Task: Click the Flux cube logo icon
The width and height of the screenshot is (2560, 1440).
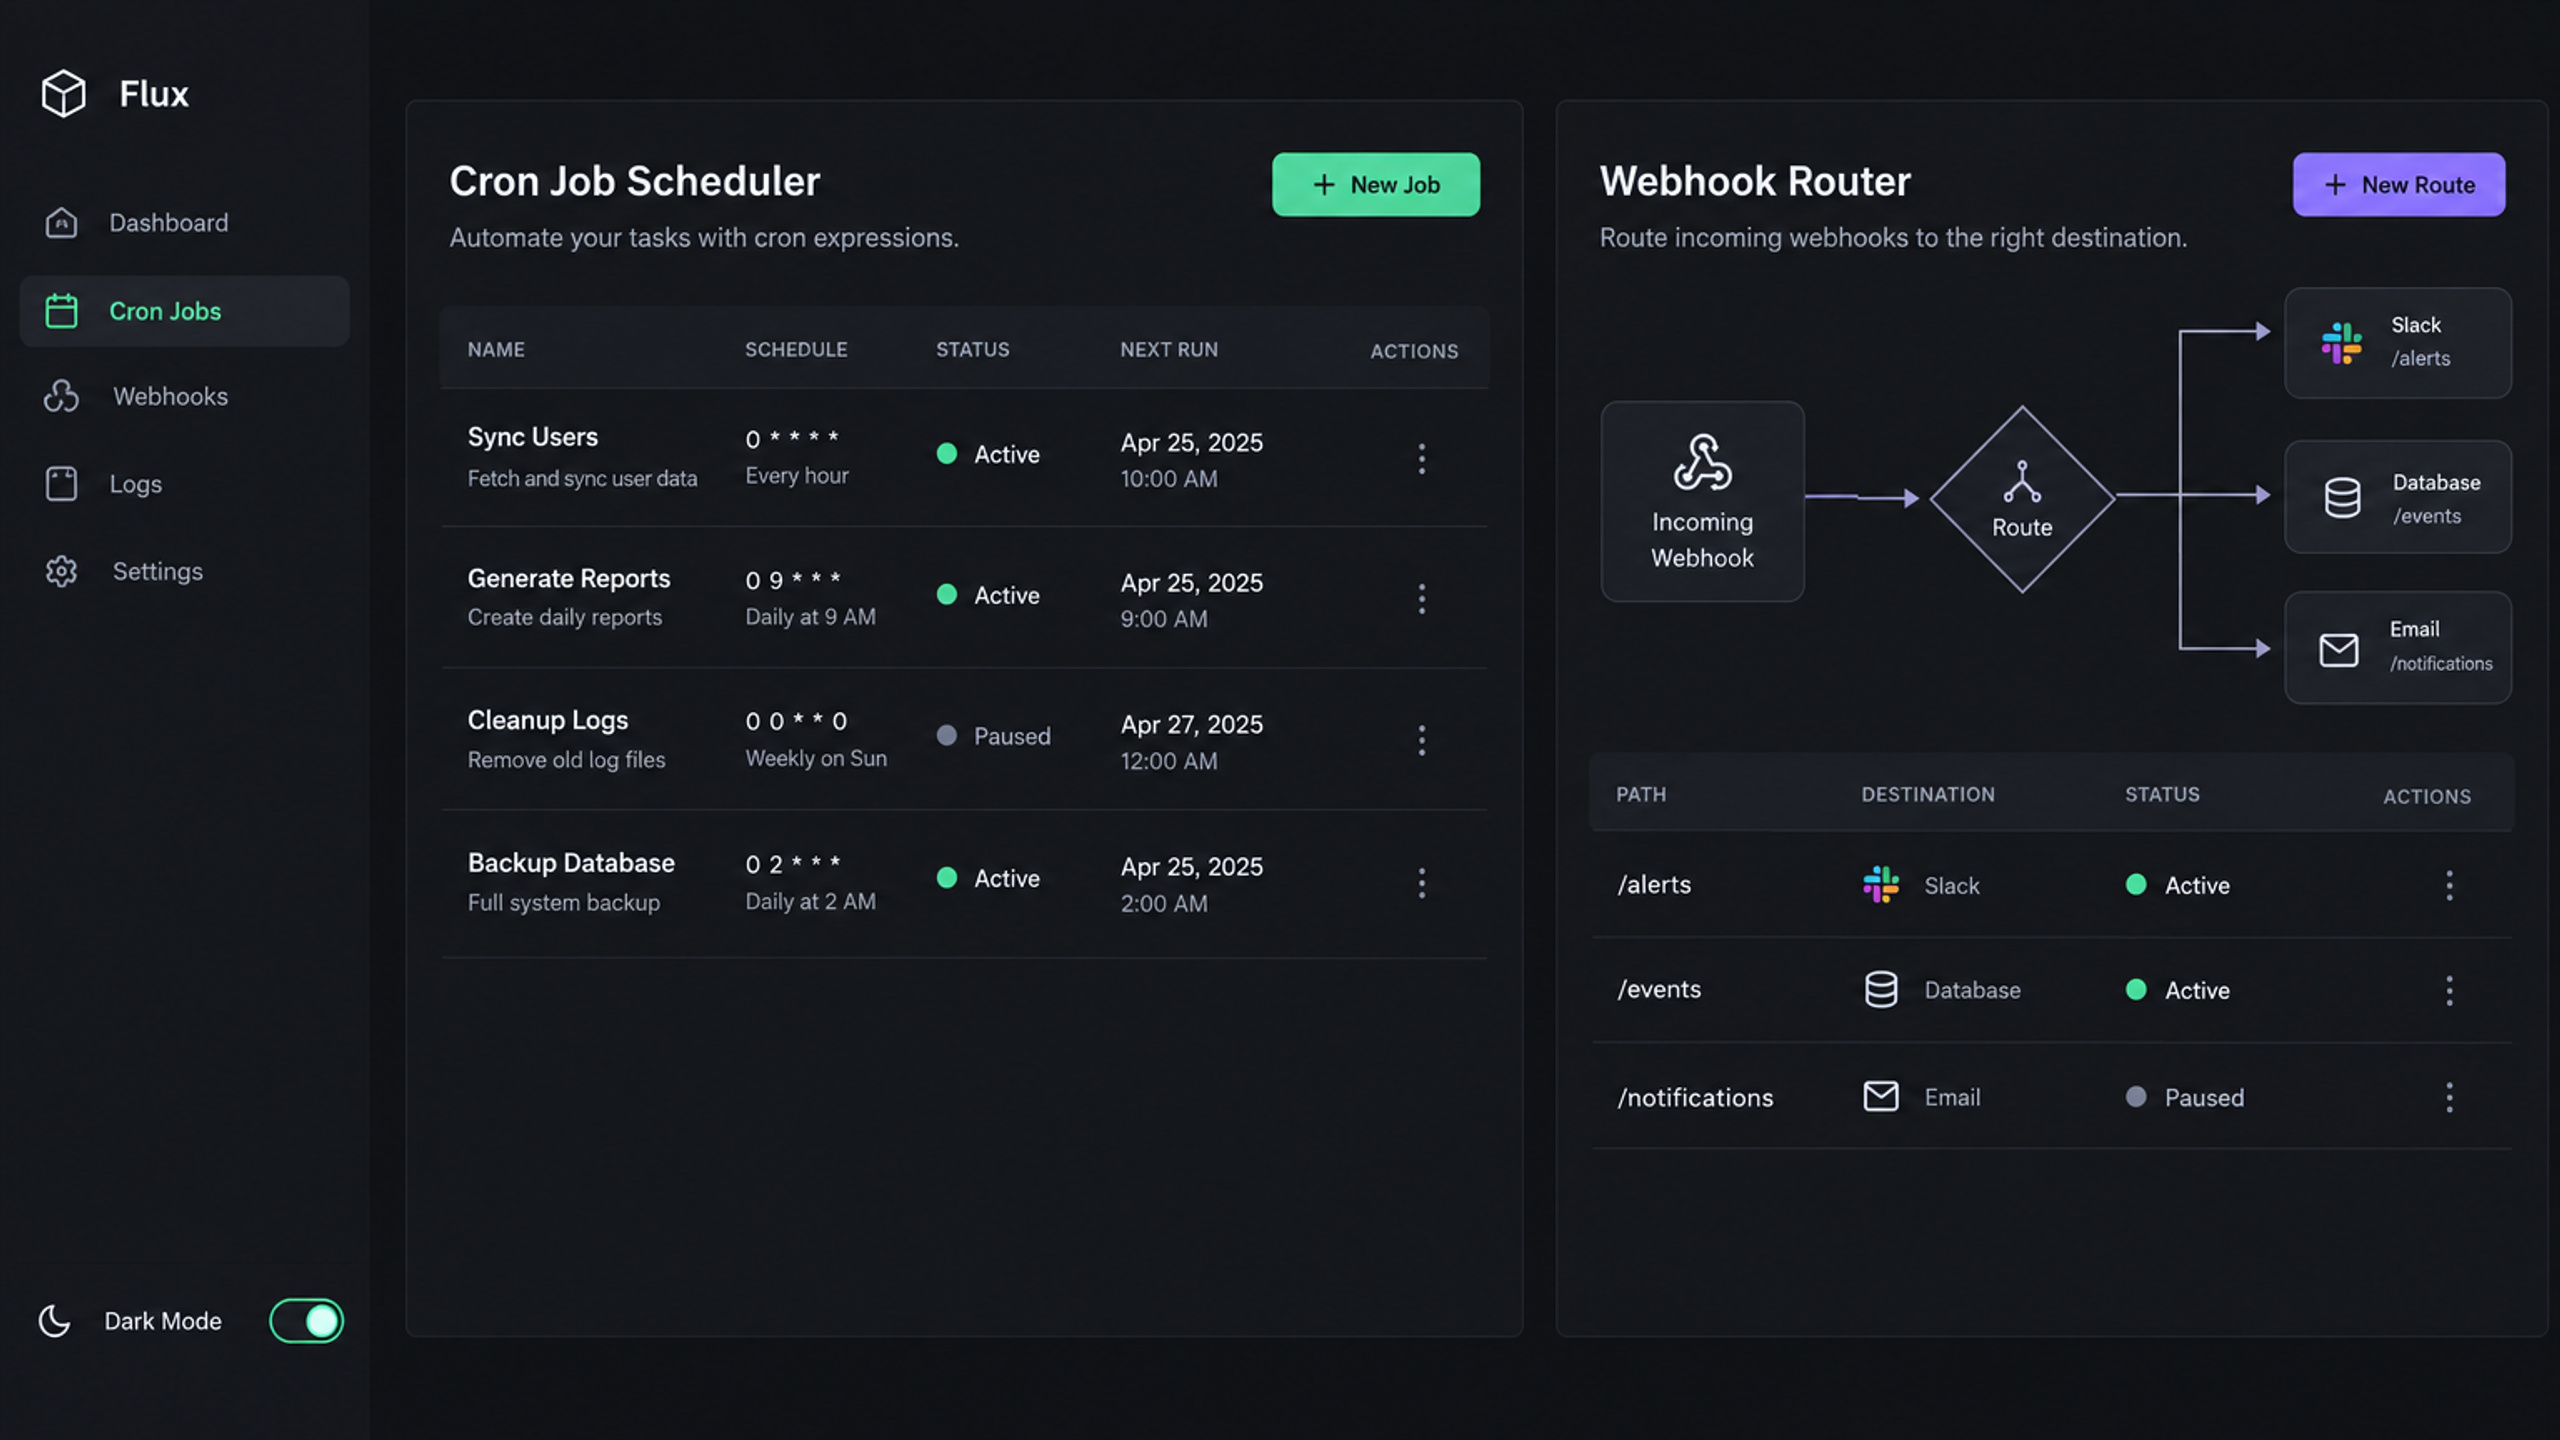Action: 64,93
